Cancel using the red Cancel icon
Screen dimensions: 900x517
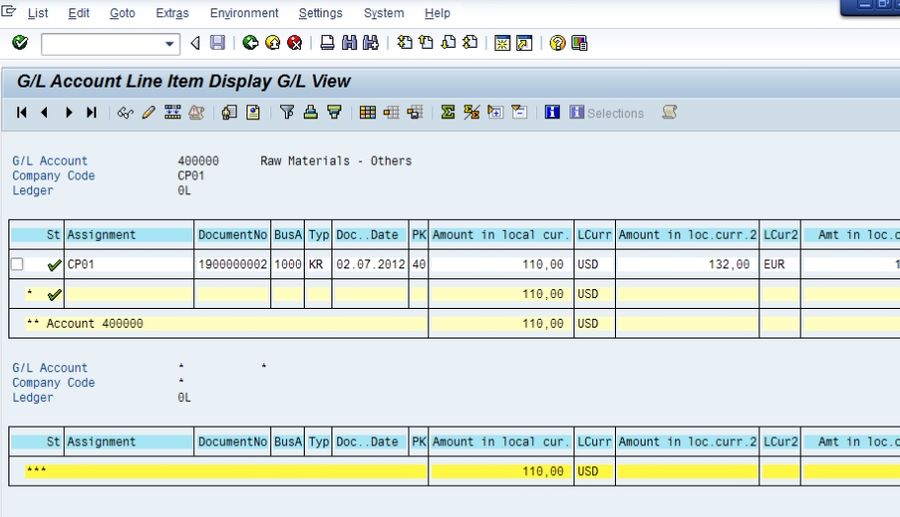294,43
